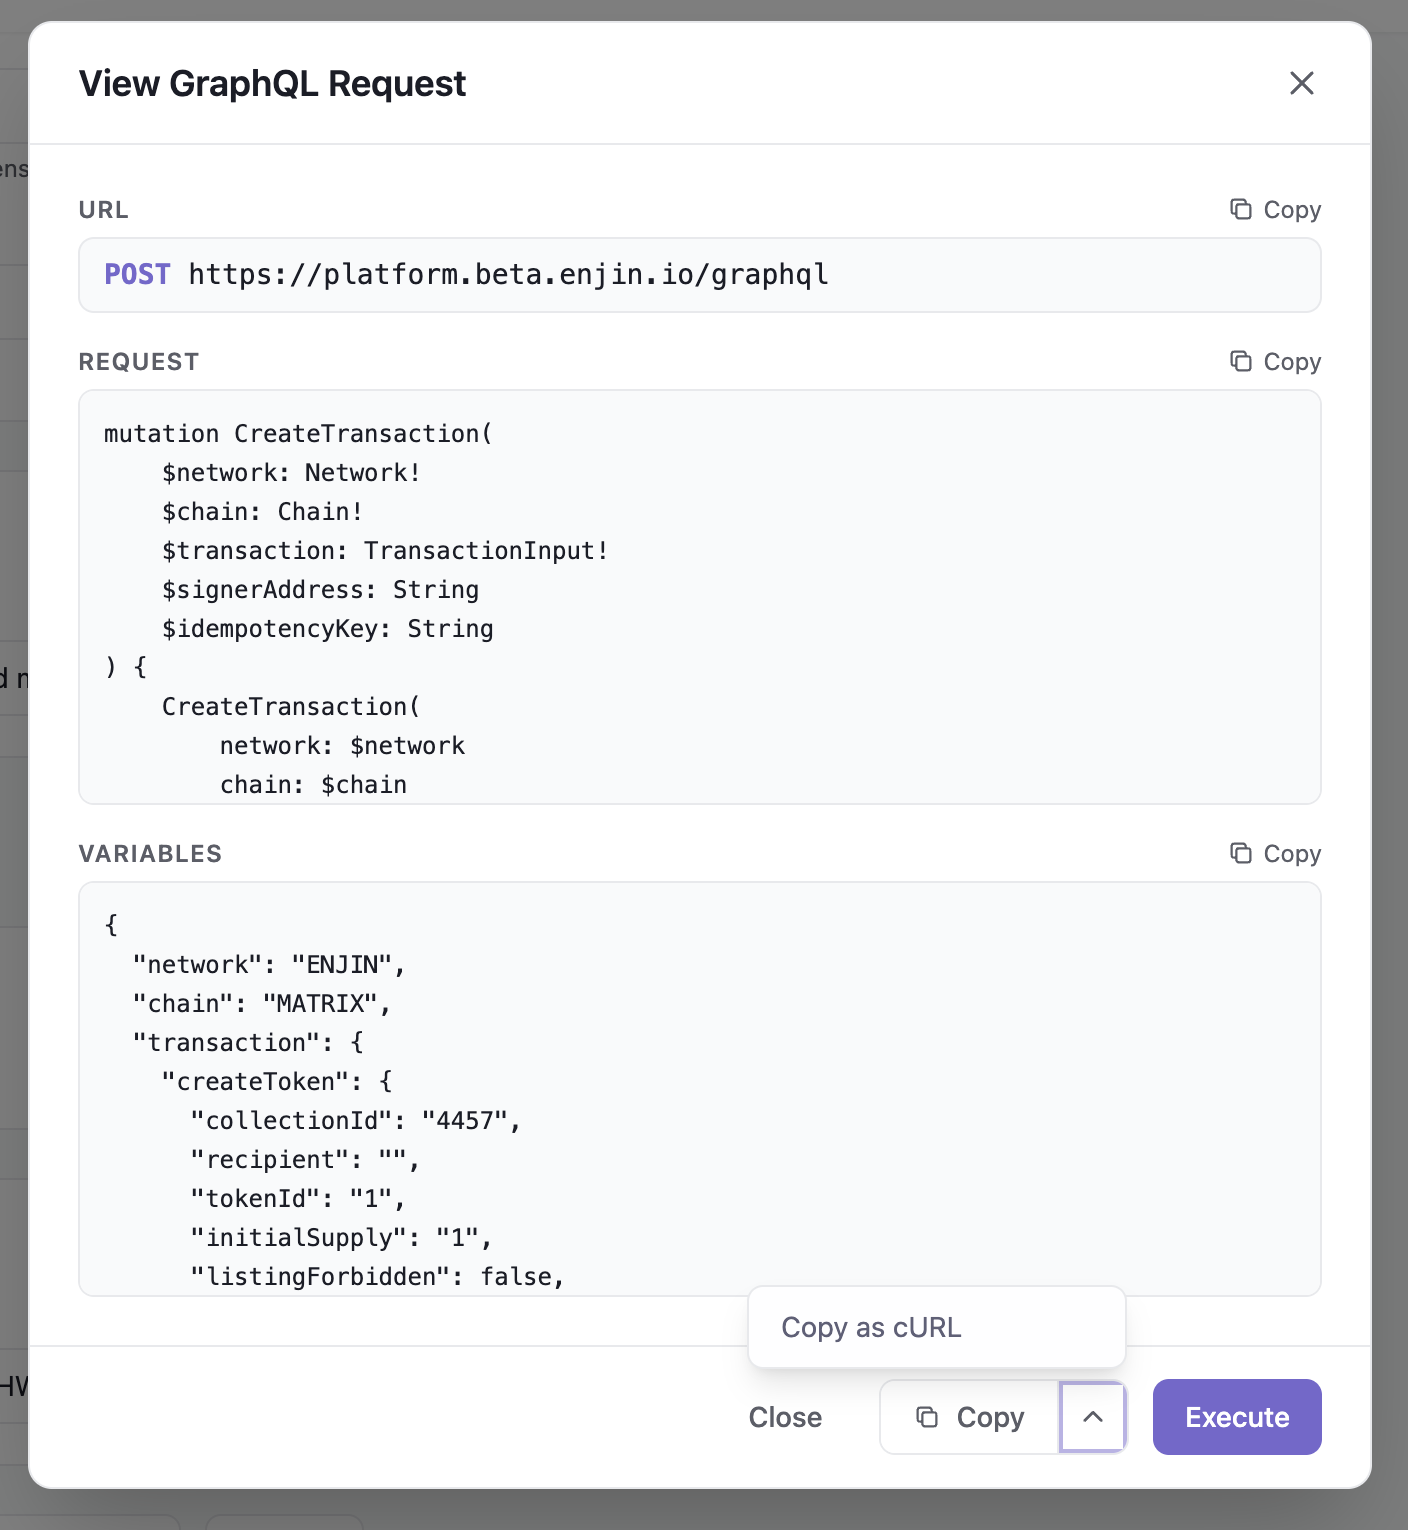Screen dimensions: 1408x1530
Task: Click the "listingForbidden": false line
Action: [x=378, y=1277]
